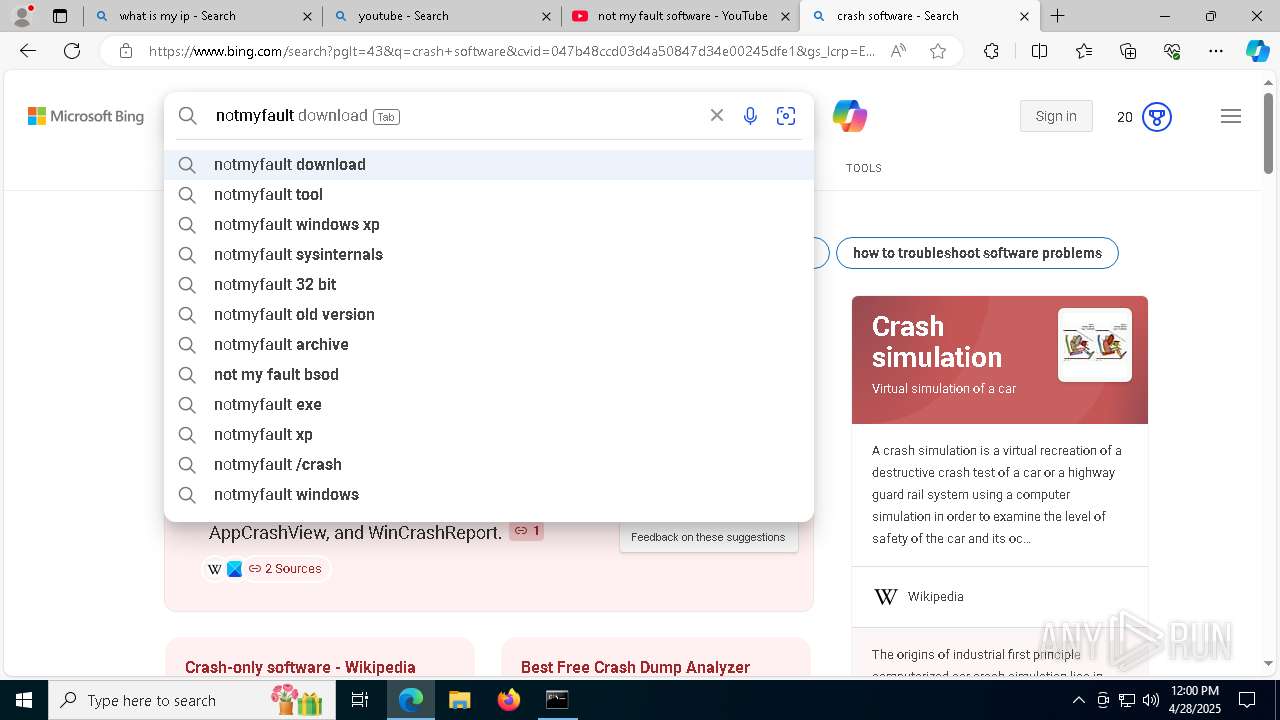Open tab actions menu icon
Screen dimensions: 1280x720
point(60,16)
